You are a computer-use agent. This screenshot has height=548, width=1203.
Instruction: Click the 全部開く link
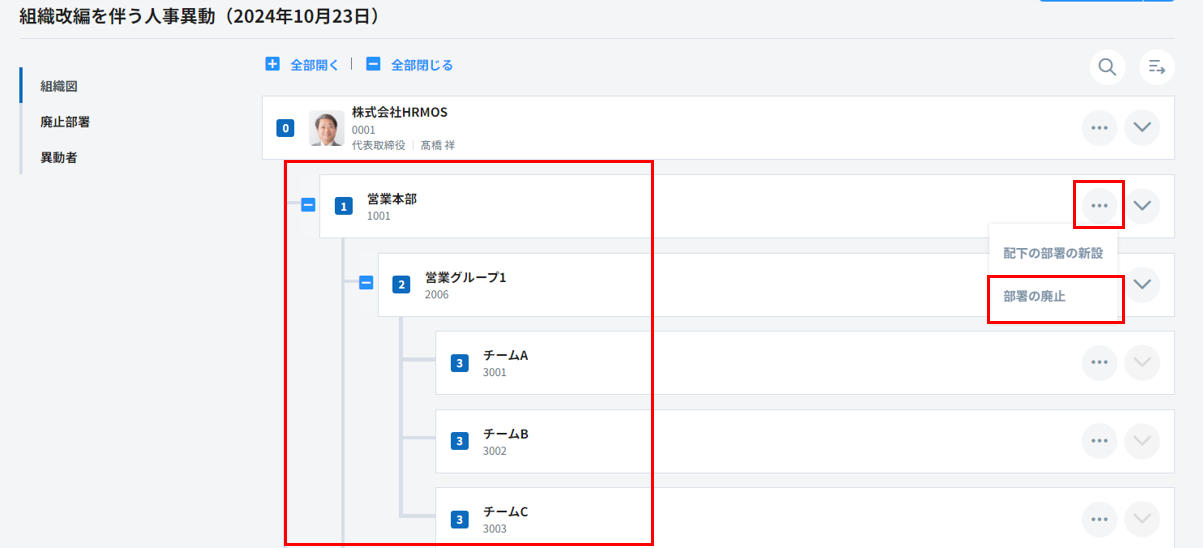pyautogui.click(x=303, y=65)
